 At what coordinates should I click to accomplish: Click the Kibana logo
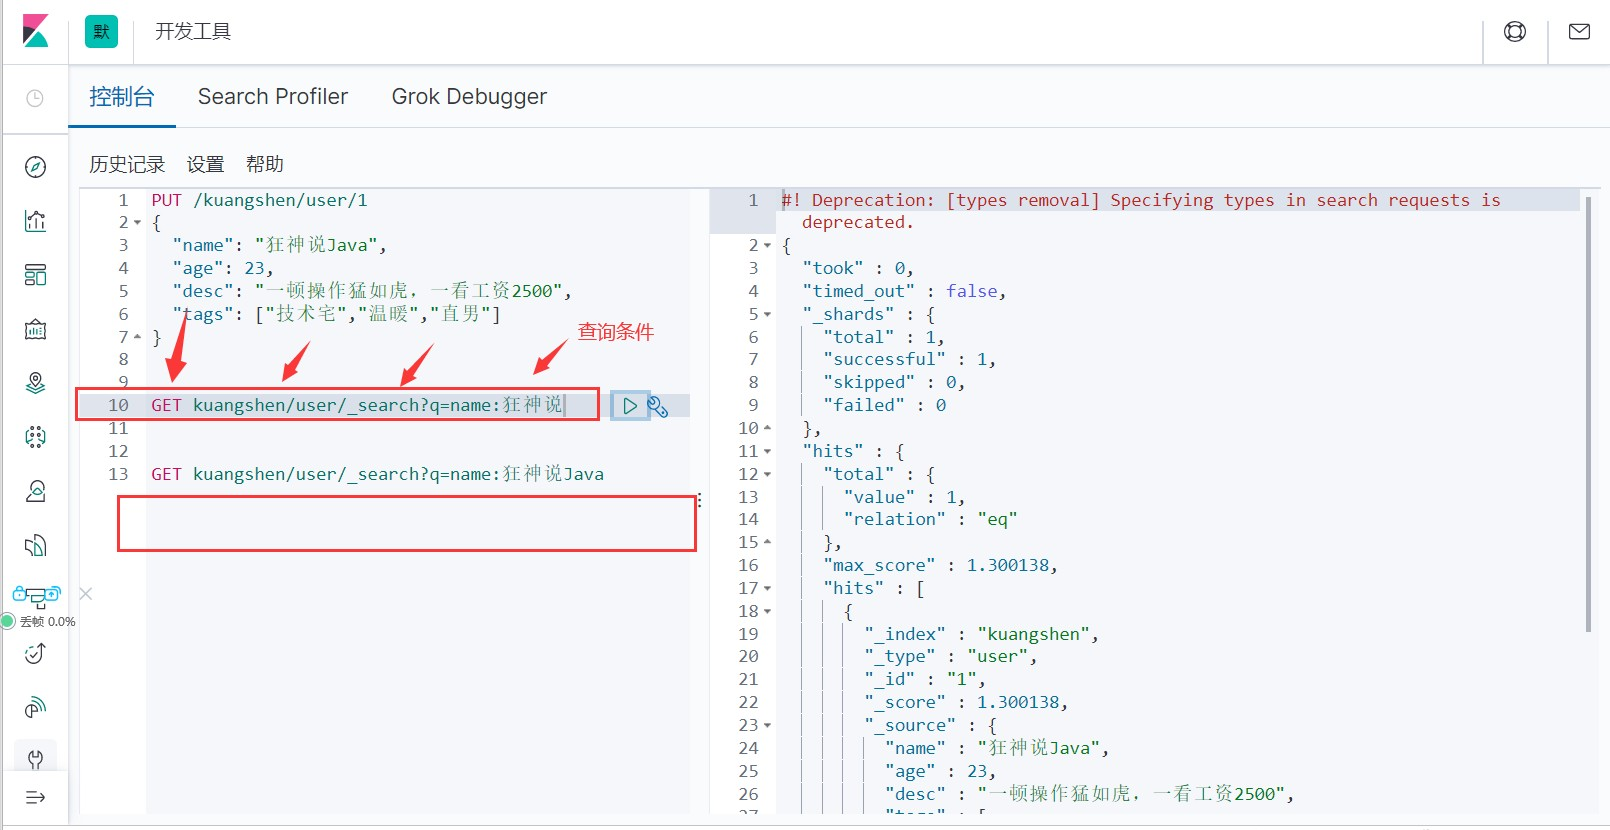(35, 31)
